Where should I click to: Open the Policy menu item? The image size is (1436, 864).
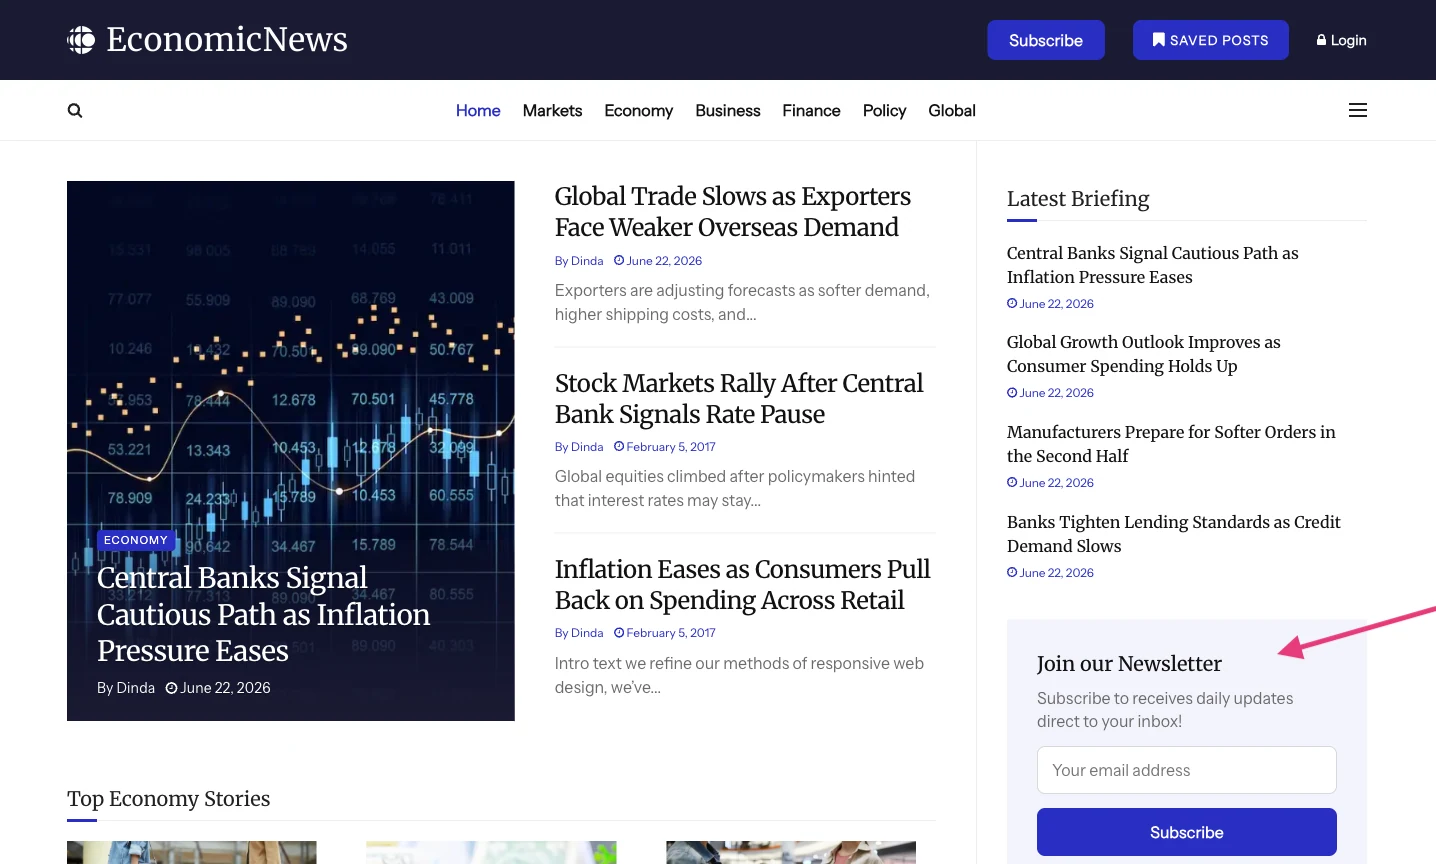884,111
